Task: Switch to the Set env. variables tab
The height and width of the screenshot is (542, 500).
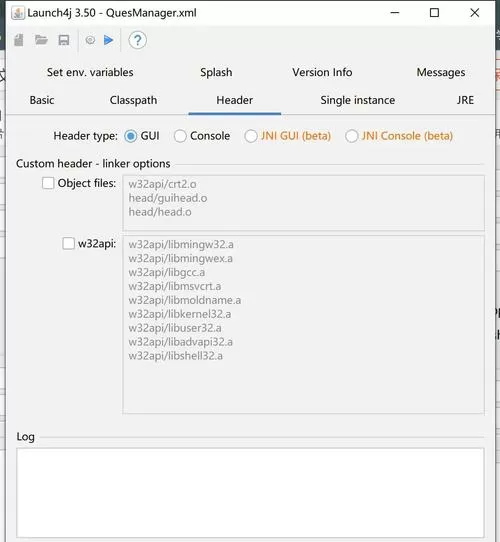Action: click(90, 72)
